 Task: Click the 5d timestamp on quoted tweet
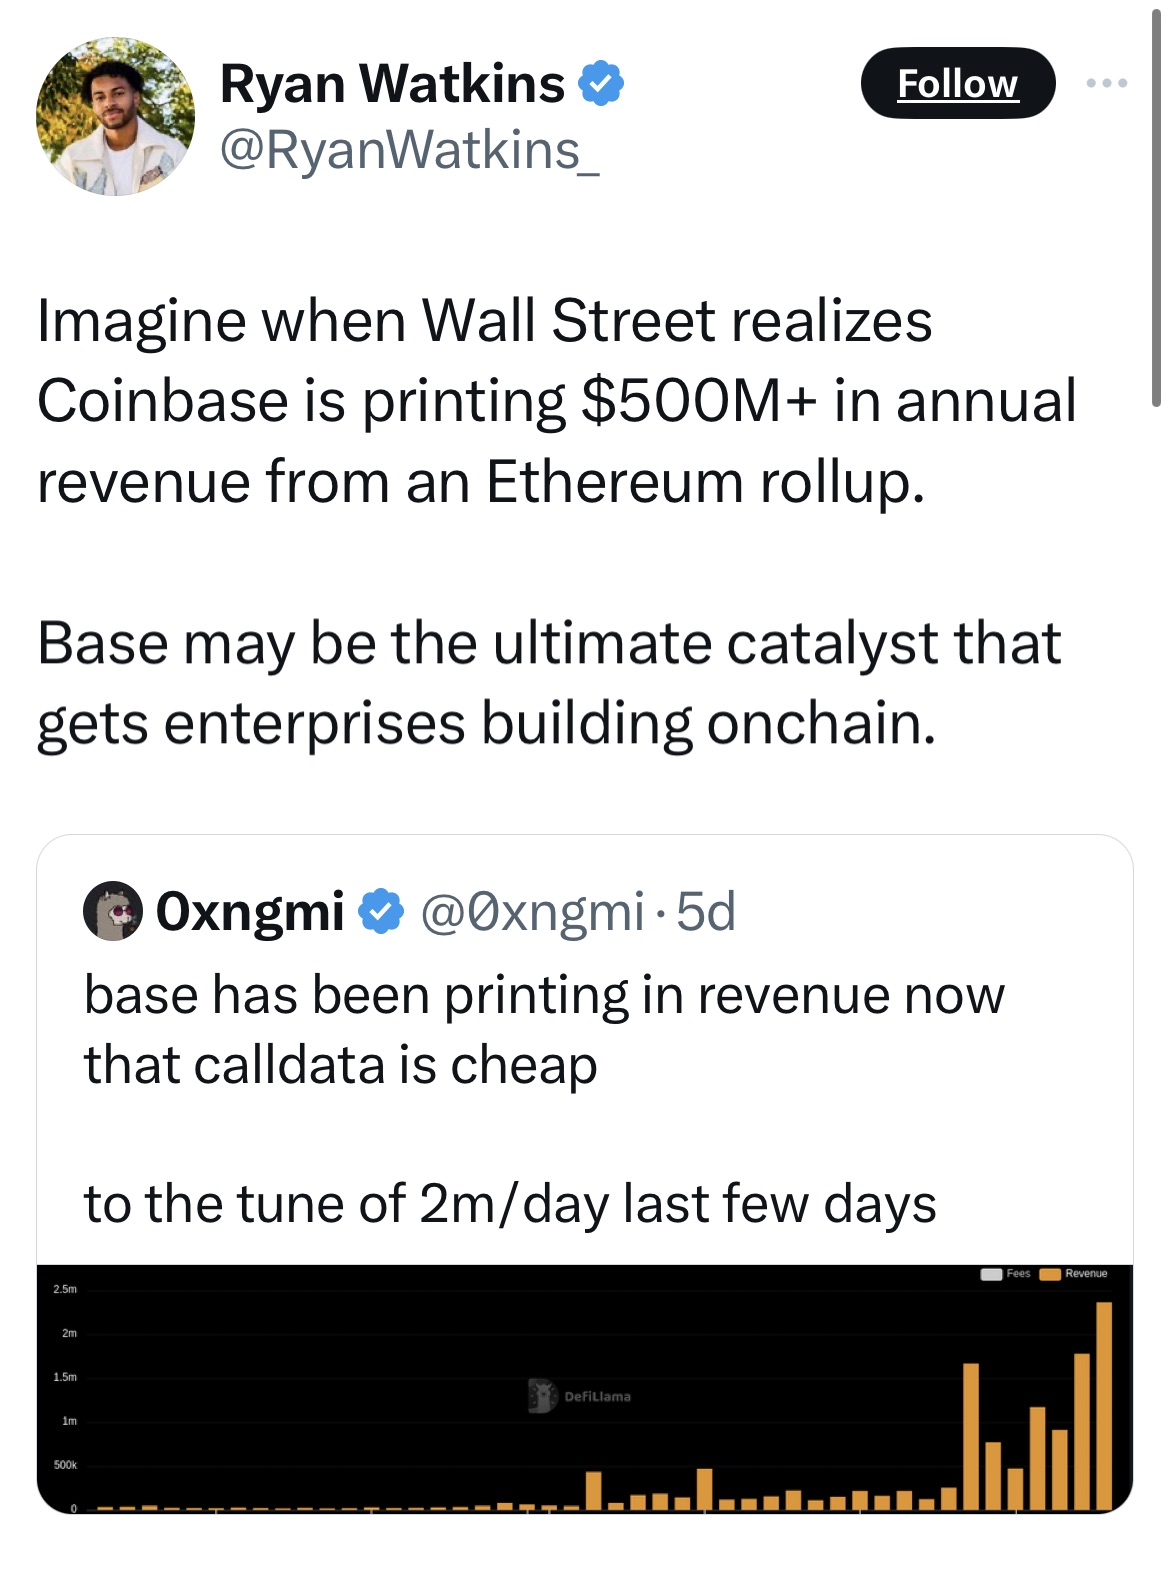tap(706, 911)
